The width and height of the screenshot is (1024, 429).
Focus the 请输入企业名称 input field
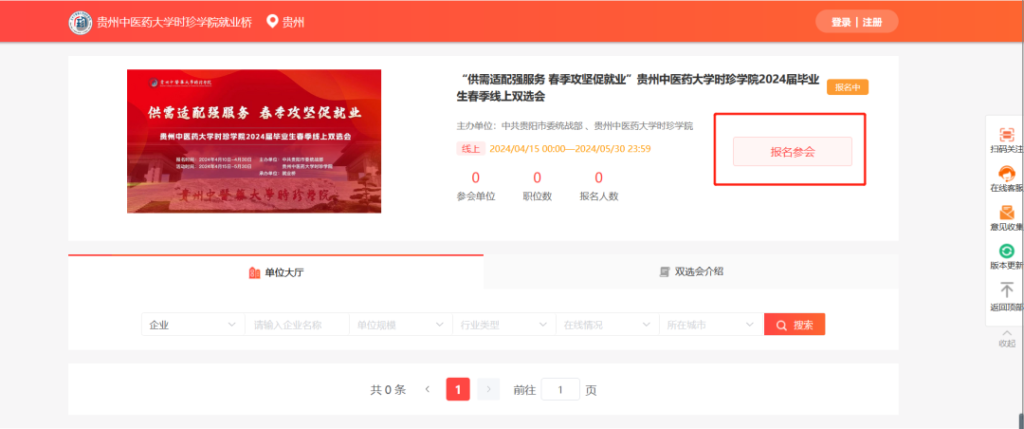click(296, 325)
